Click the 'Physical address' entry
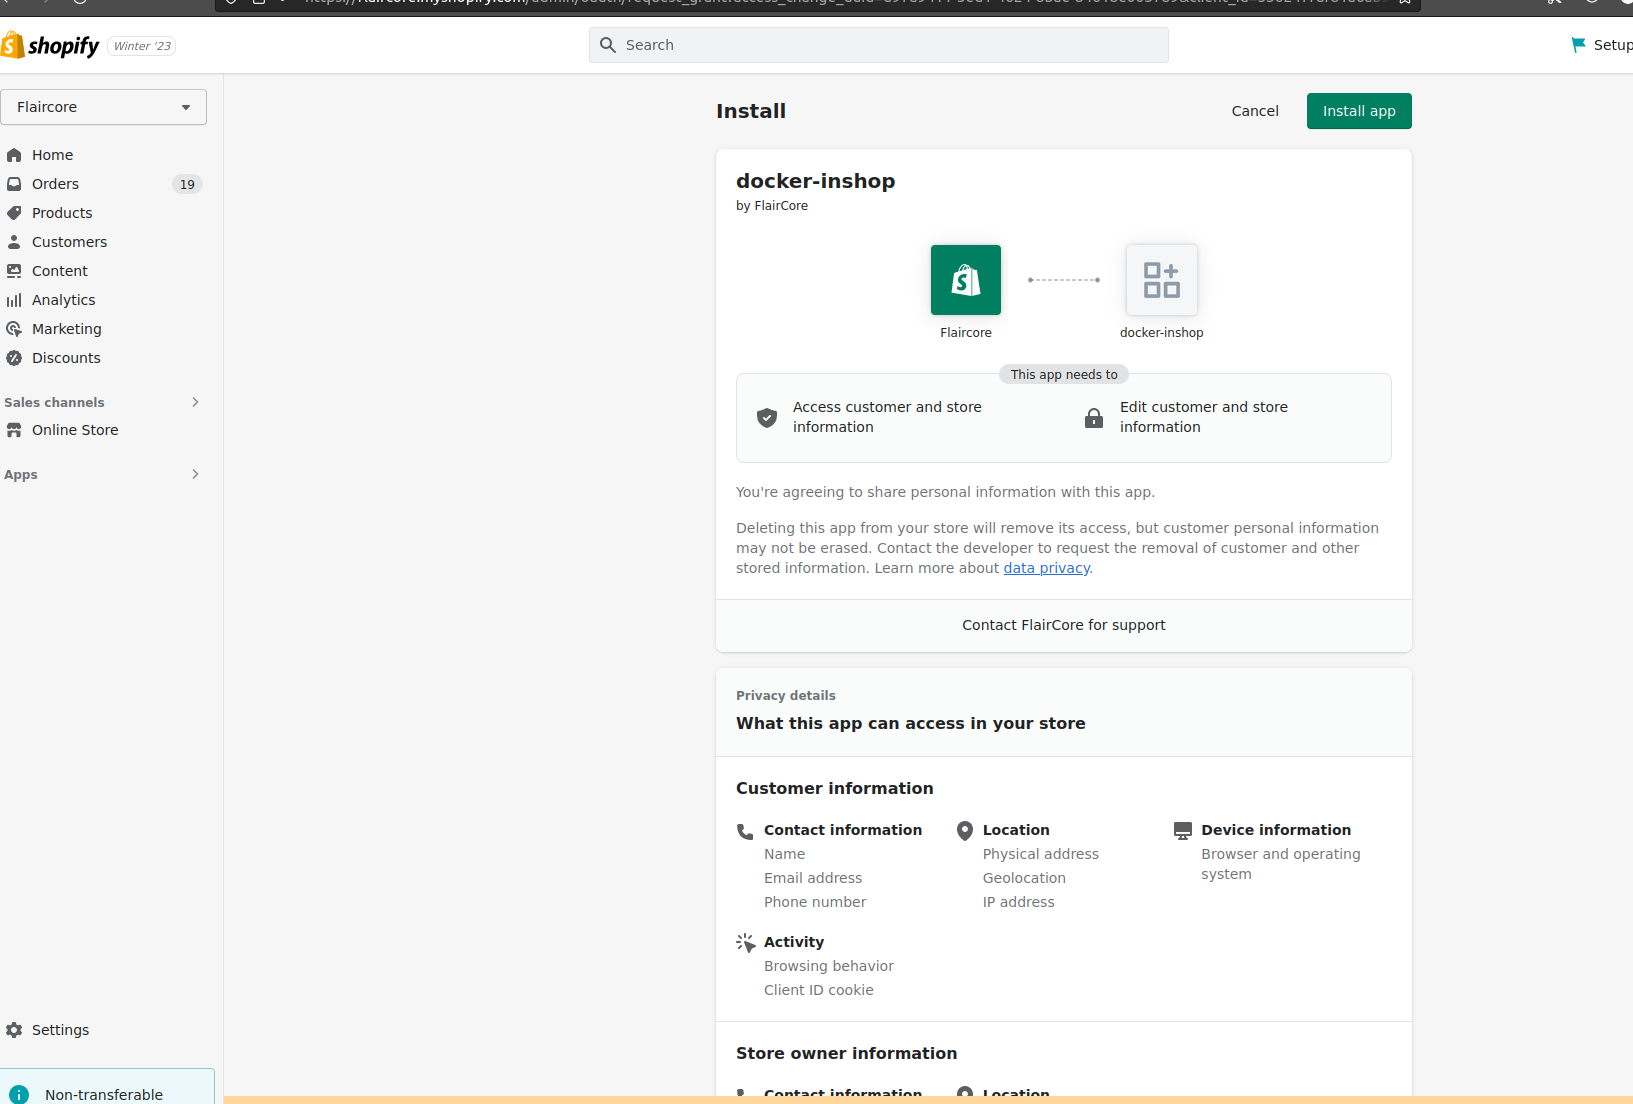The width and height of the screenshot is (1633, 1104). (x=1041, y=854)
